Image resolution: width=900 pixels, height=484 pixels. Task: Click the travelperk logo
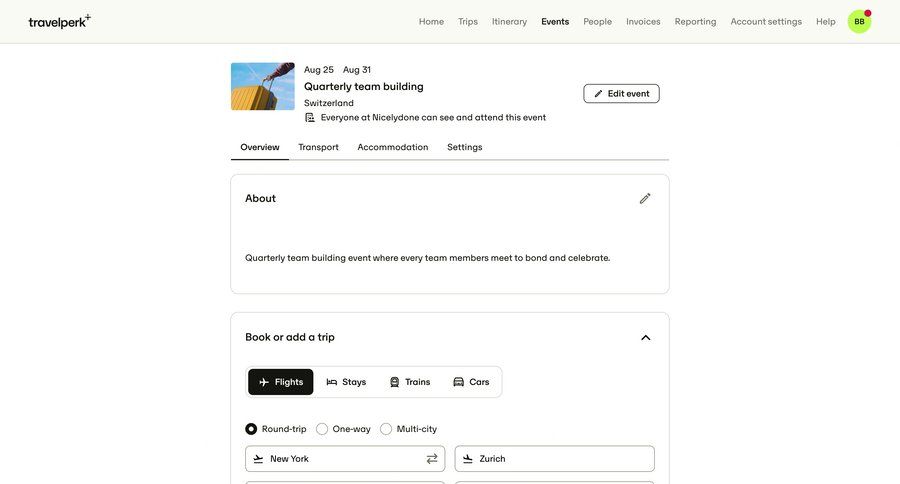(x=59, y=21)
